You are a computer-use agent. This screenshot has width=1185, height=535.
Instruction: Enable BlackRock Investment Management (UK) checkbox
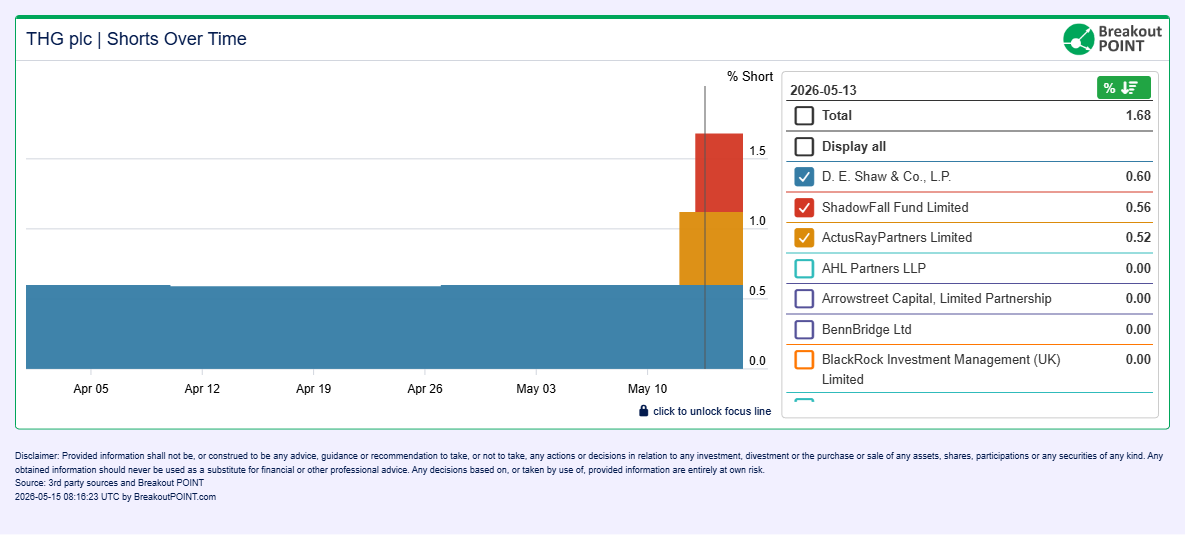click(x=804, y=360)
